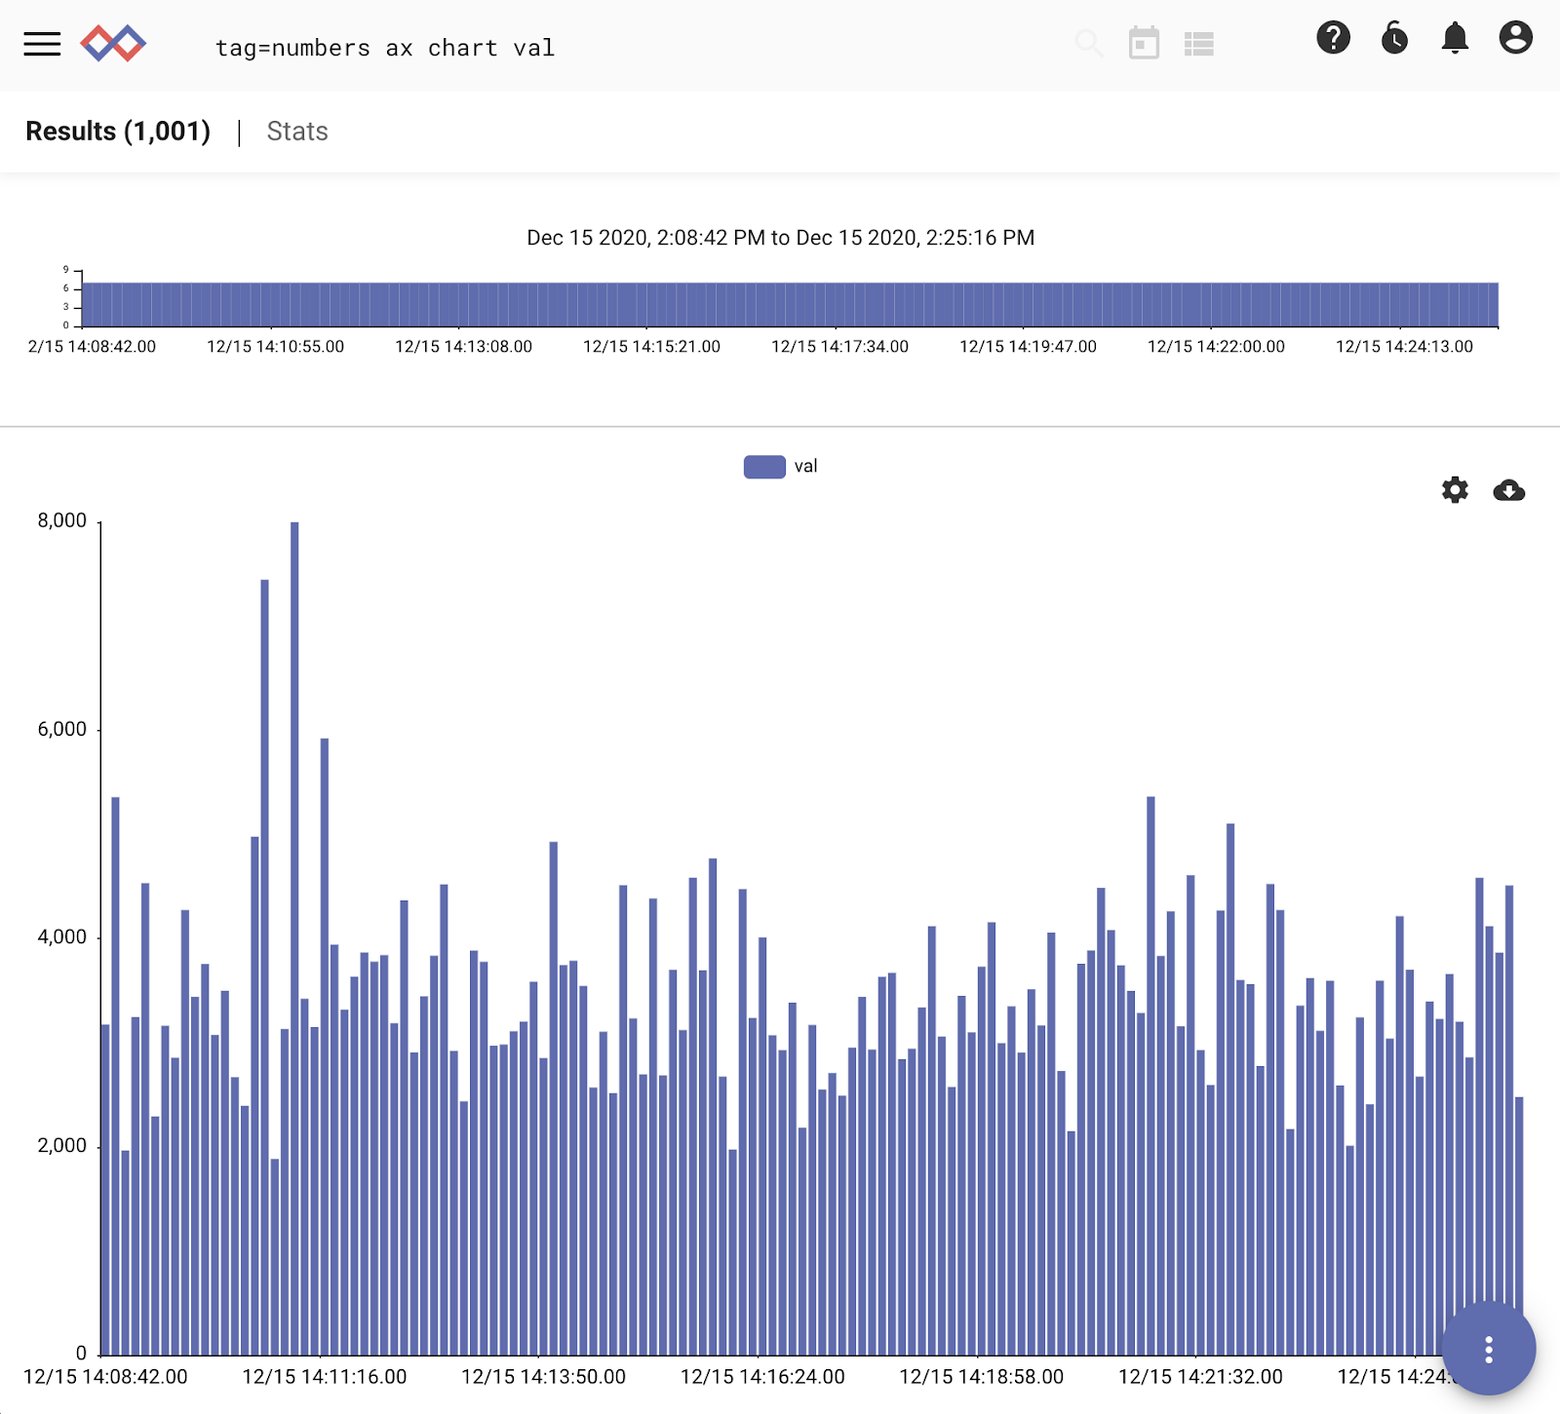The height and width of the screenshot is (1414, 1560).
Task: Open the help question-mark icon
Action: point(1333,40)
